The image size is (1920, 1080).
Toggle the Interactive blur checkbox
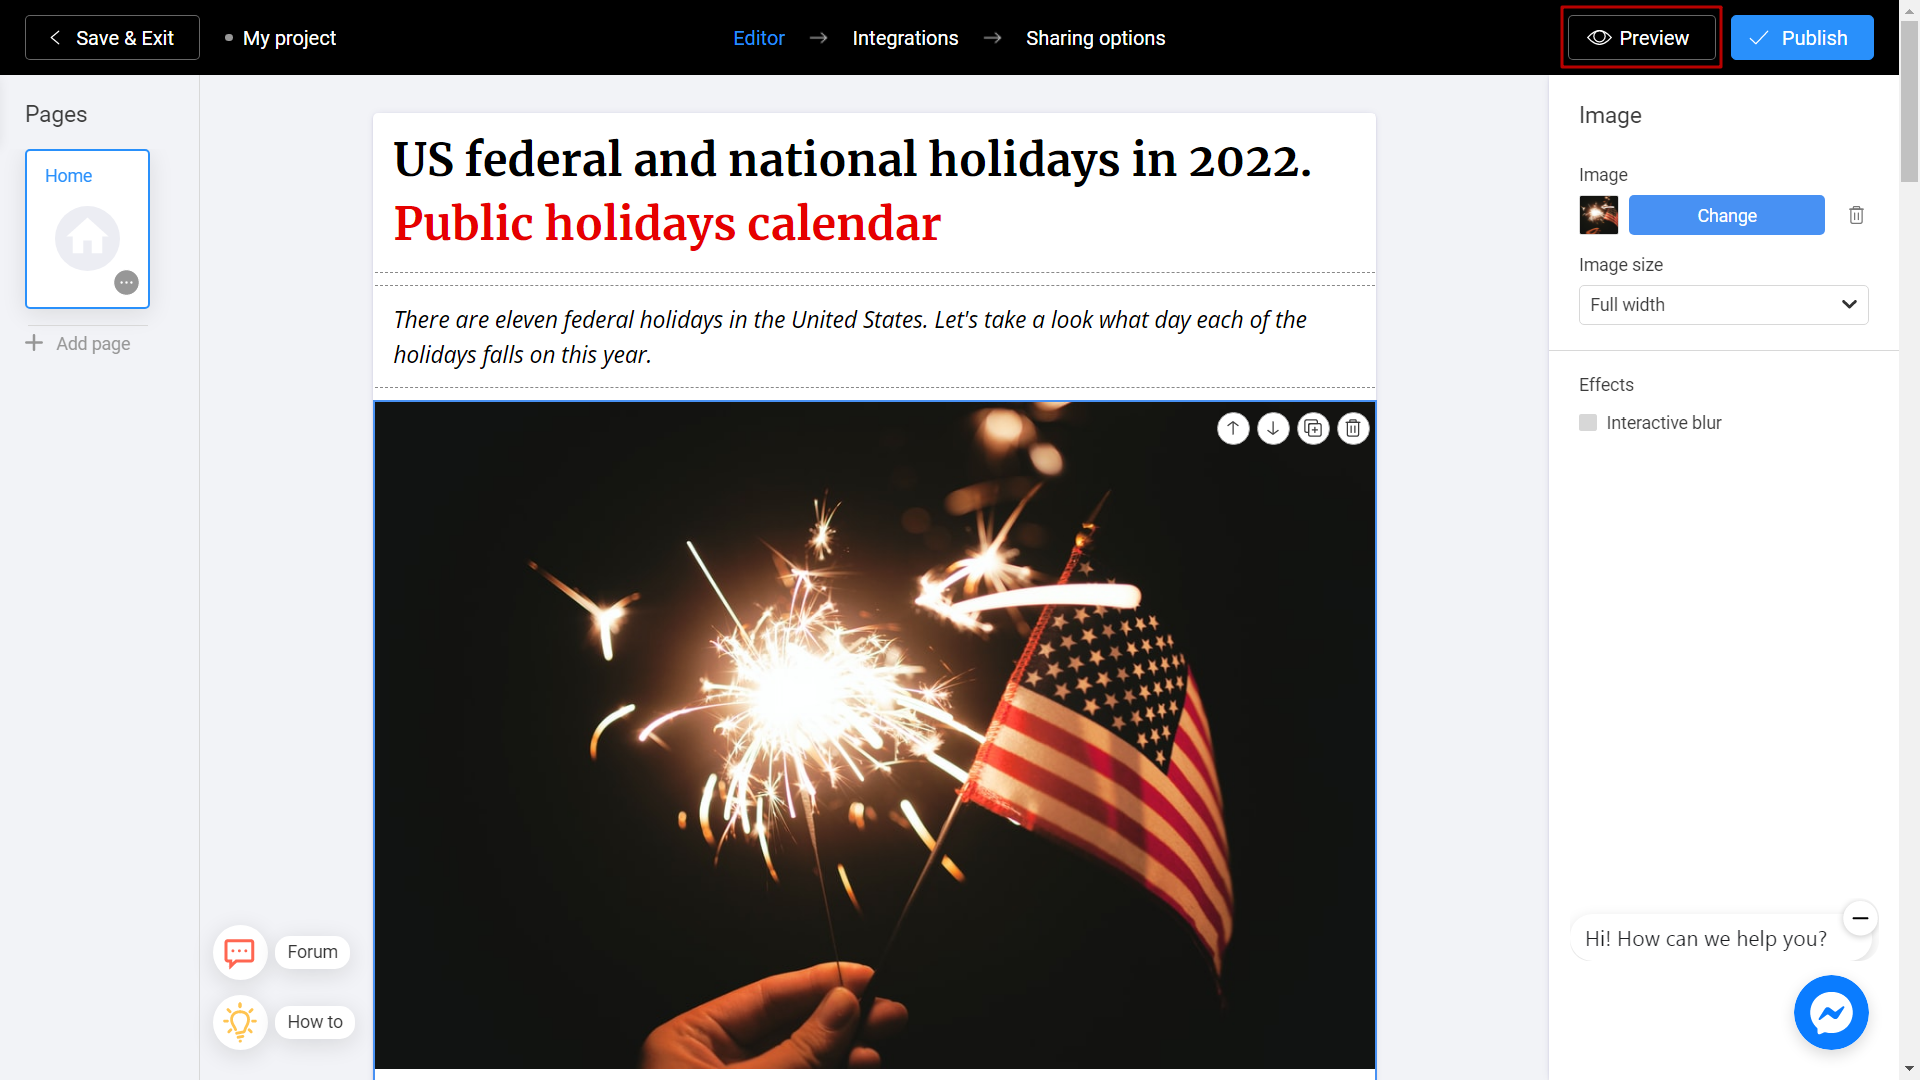tap(1588, 423)
